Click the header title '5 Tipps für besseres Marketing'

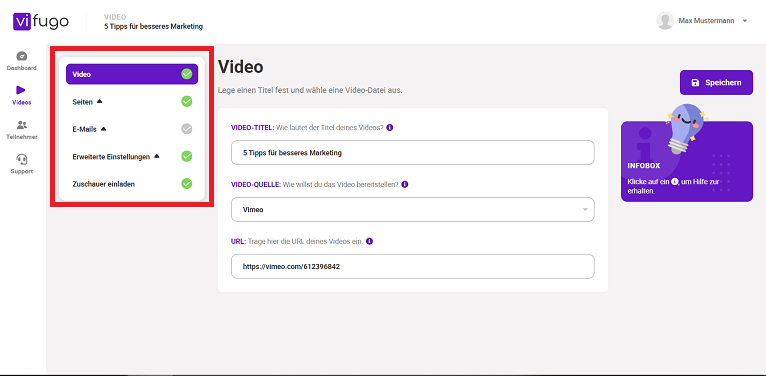point(153,26)
